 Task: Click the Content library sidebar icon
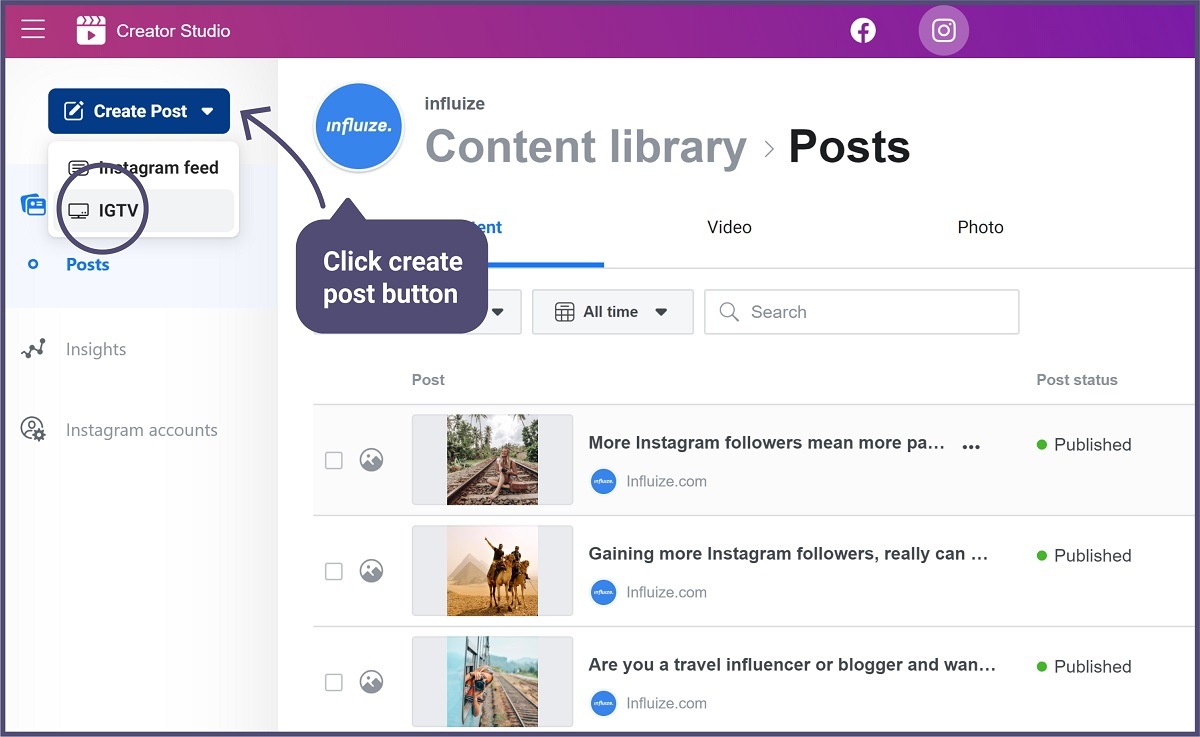(x=33, y=205)
